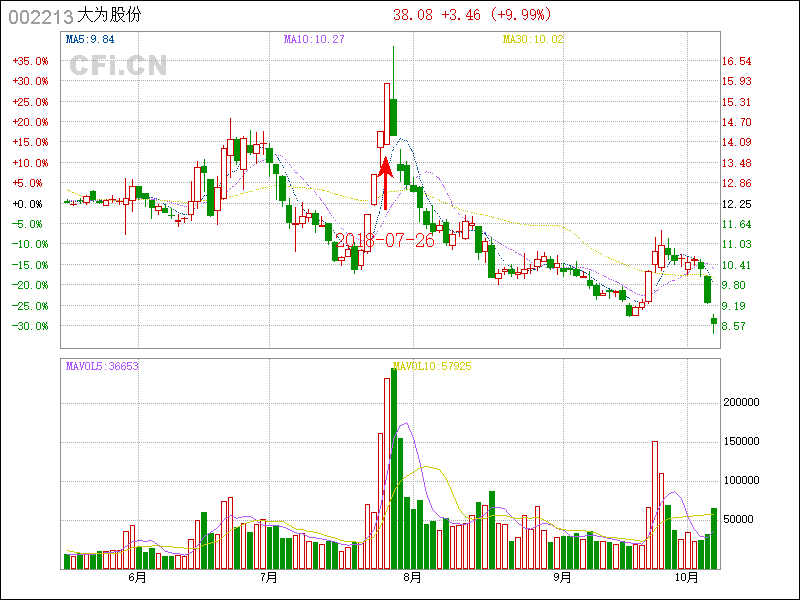Select the 9月 time axis marker
Image resolution: width=800 pixels, height=600 pixels.
(x=562, y=578)
